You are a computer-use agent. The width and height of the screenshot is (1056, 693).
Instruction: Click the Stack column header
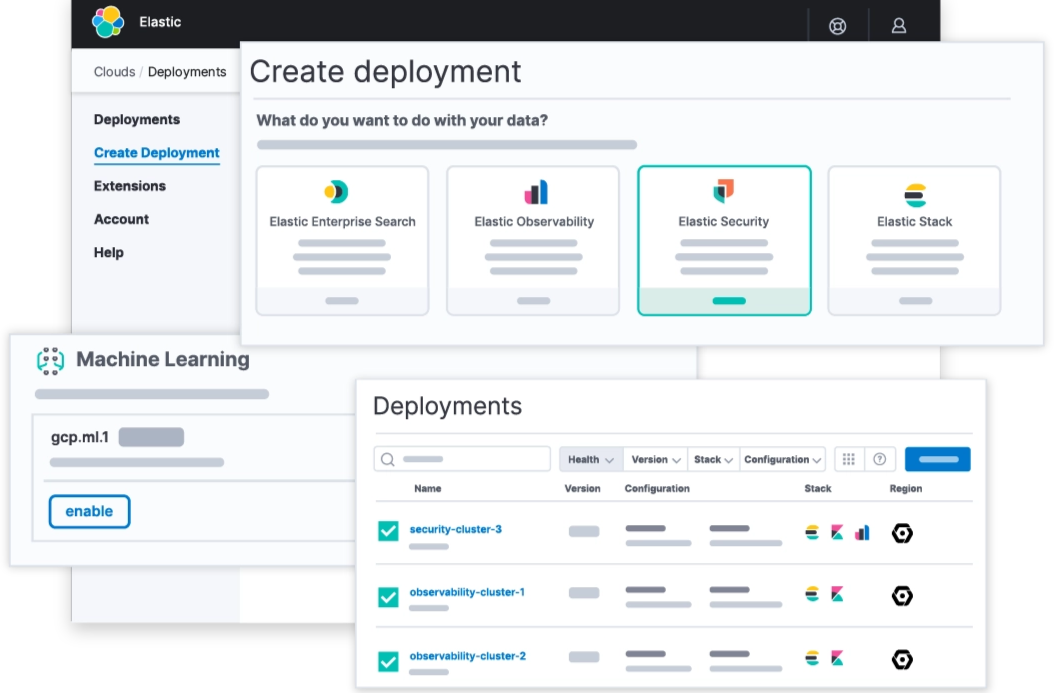[x=818, y=488]
